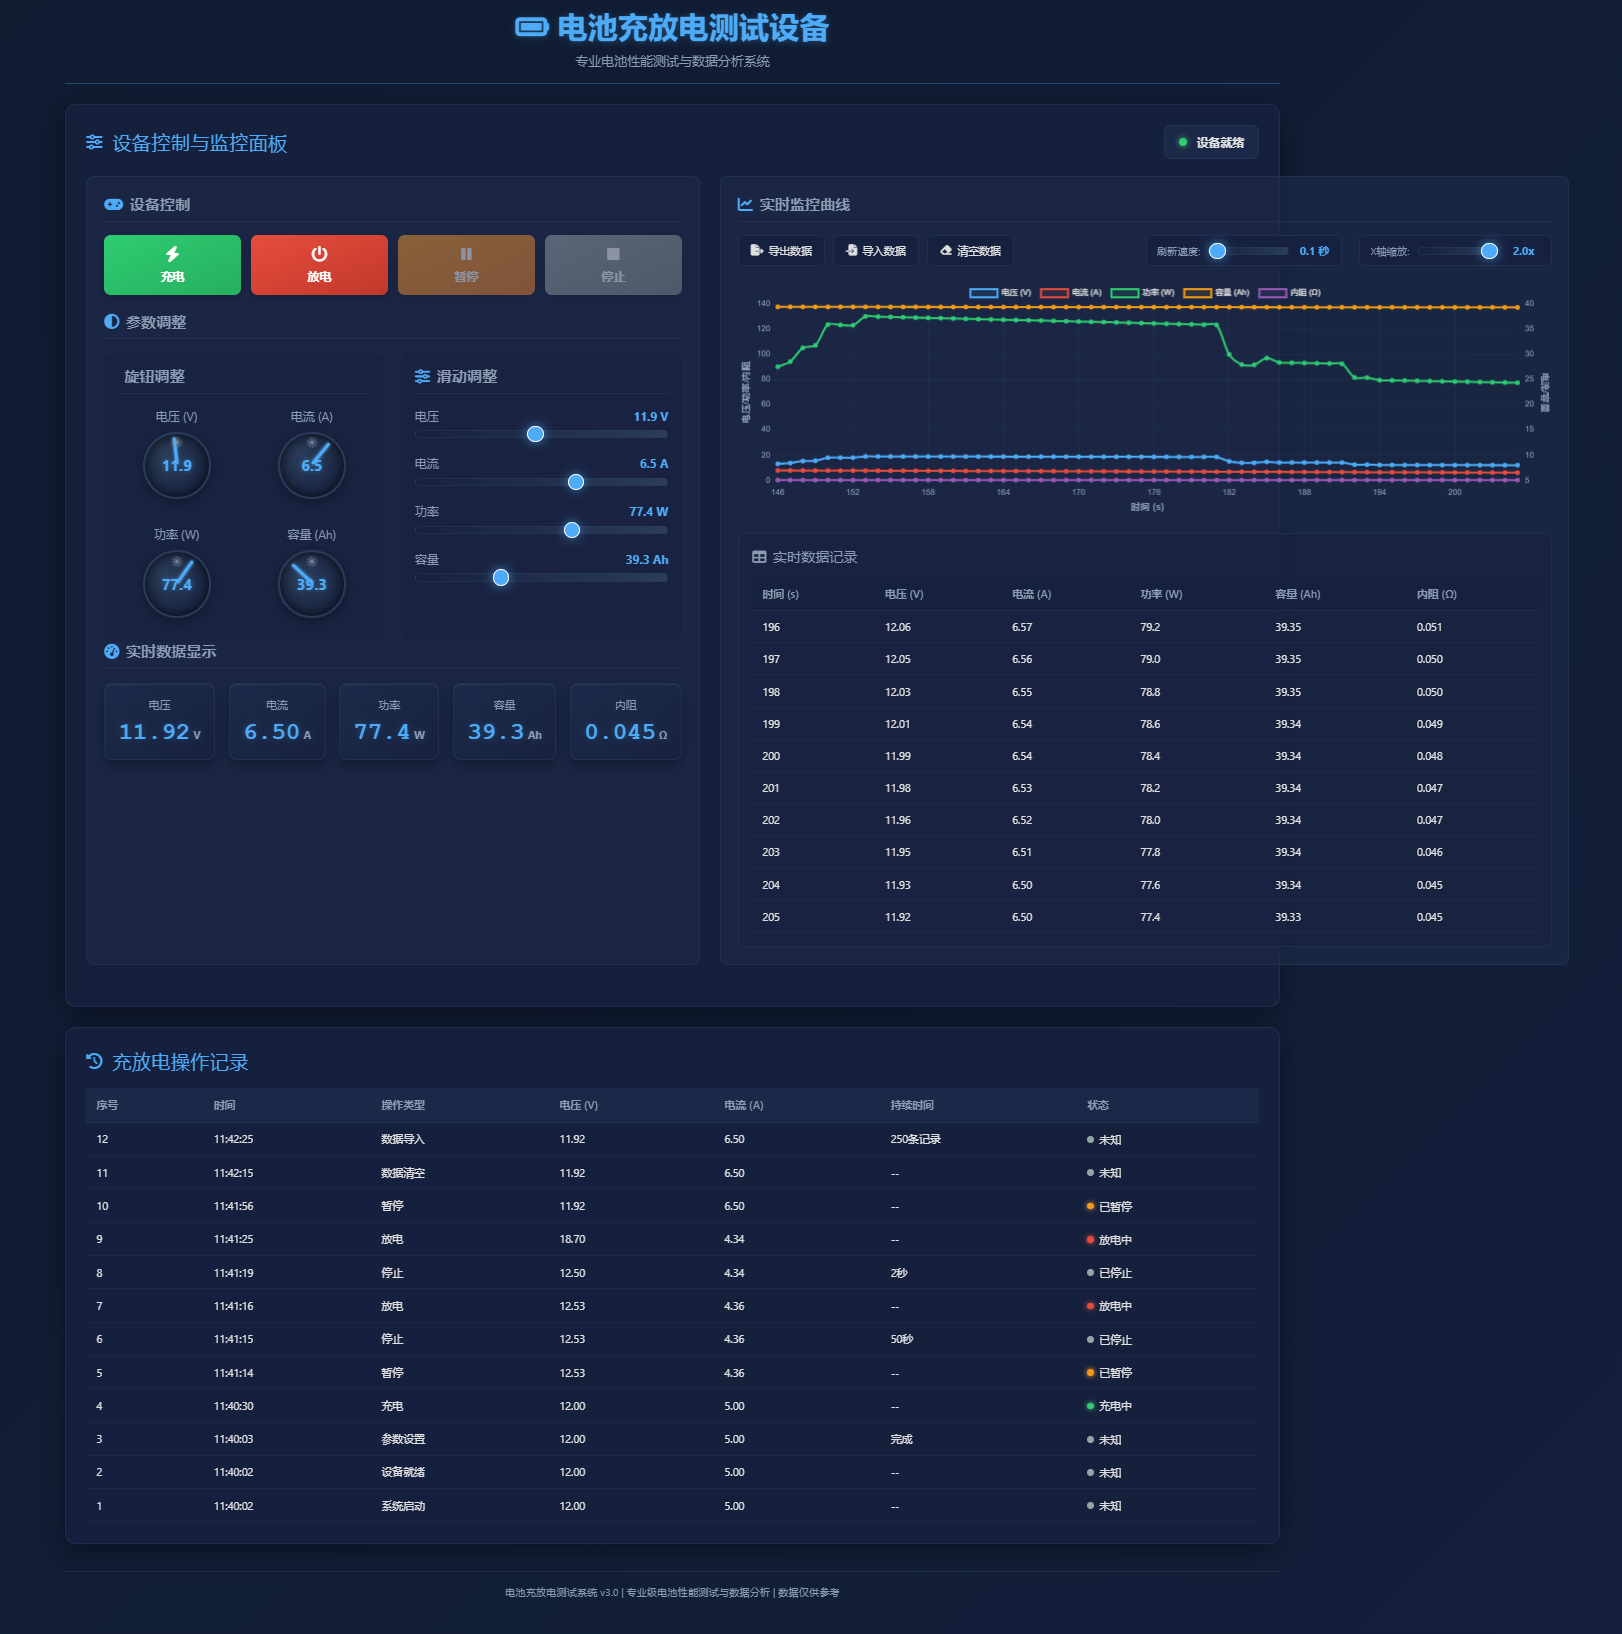Screen dimensions: 1622x1634
Task: Toggle the 电流 (A) legend series
Action: click(x=1071, y=293)
